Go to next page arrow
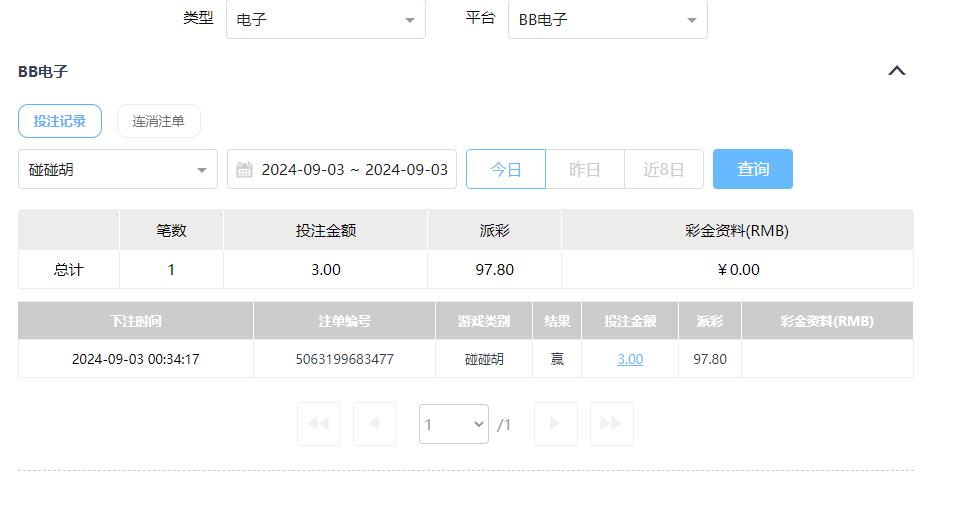 (555, 424)
